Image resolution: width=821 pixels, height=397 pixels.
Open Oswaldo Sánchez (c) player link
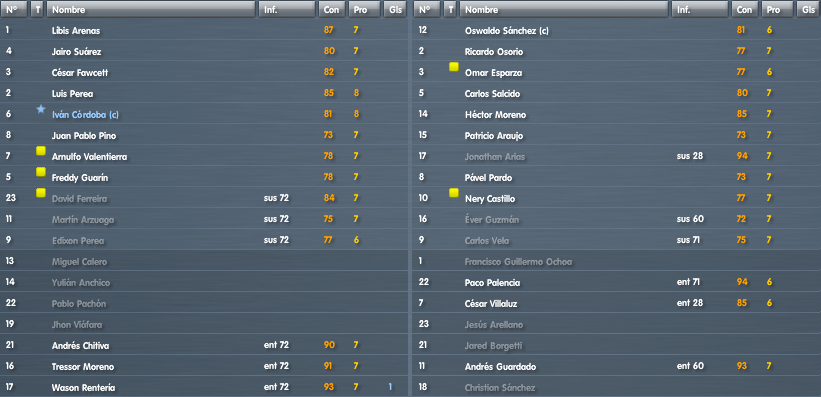[507, 31]
